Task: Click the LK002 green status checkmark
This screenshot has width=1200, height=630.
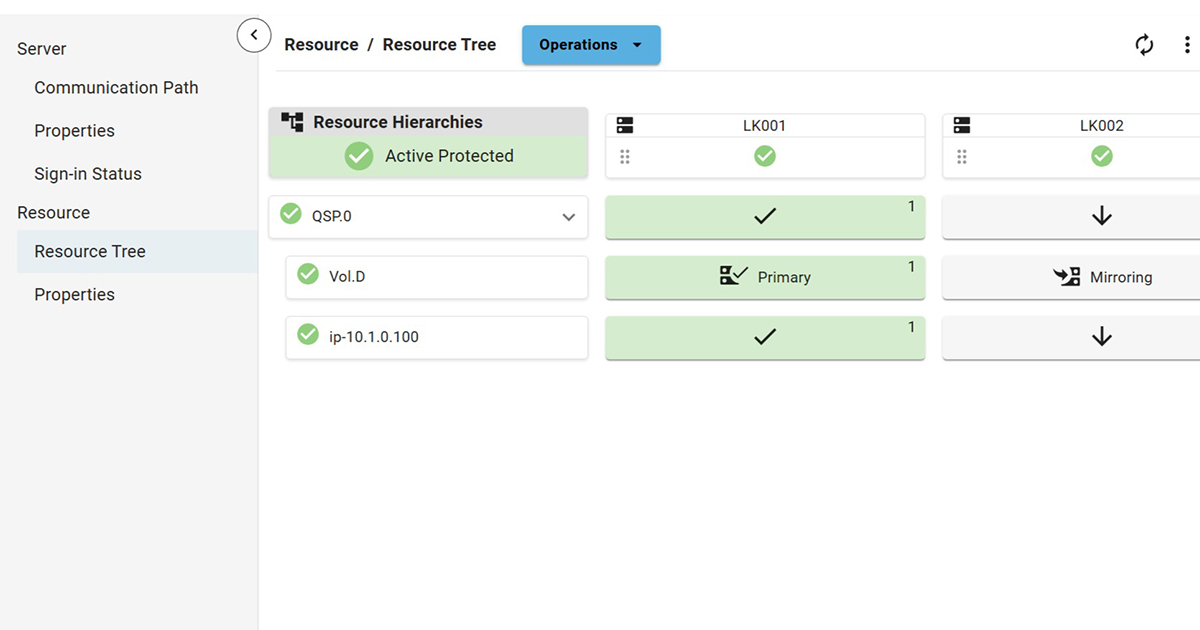Action: click(x=1101, y=157)
